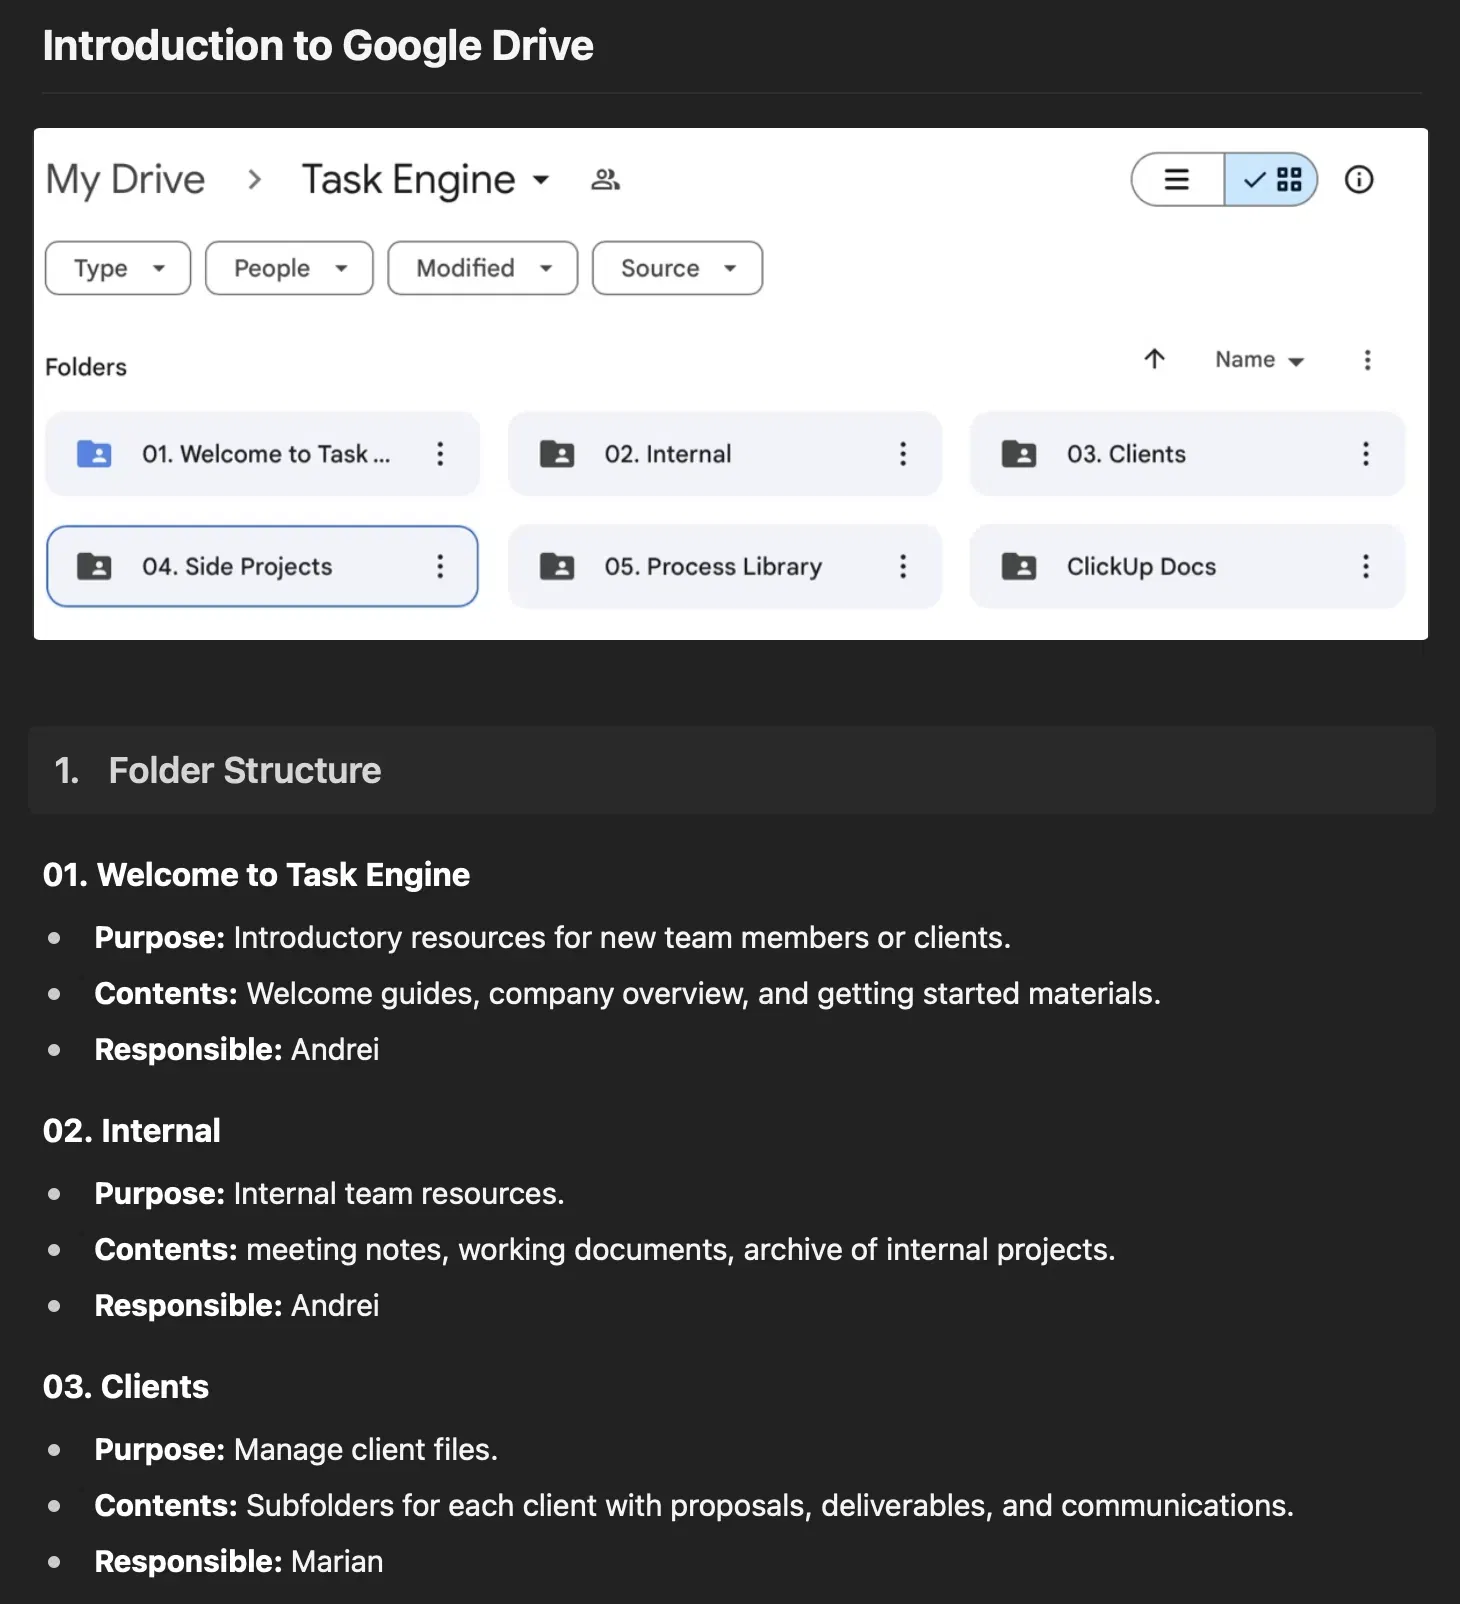Select the 04. Side Projects folder
1460x1604 pixels.
tap(262, 566)
